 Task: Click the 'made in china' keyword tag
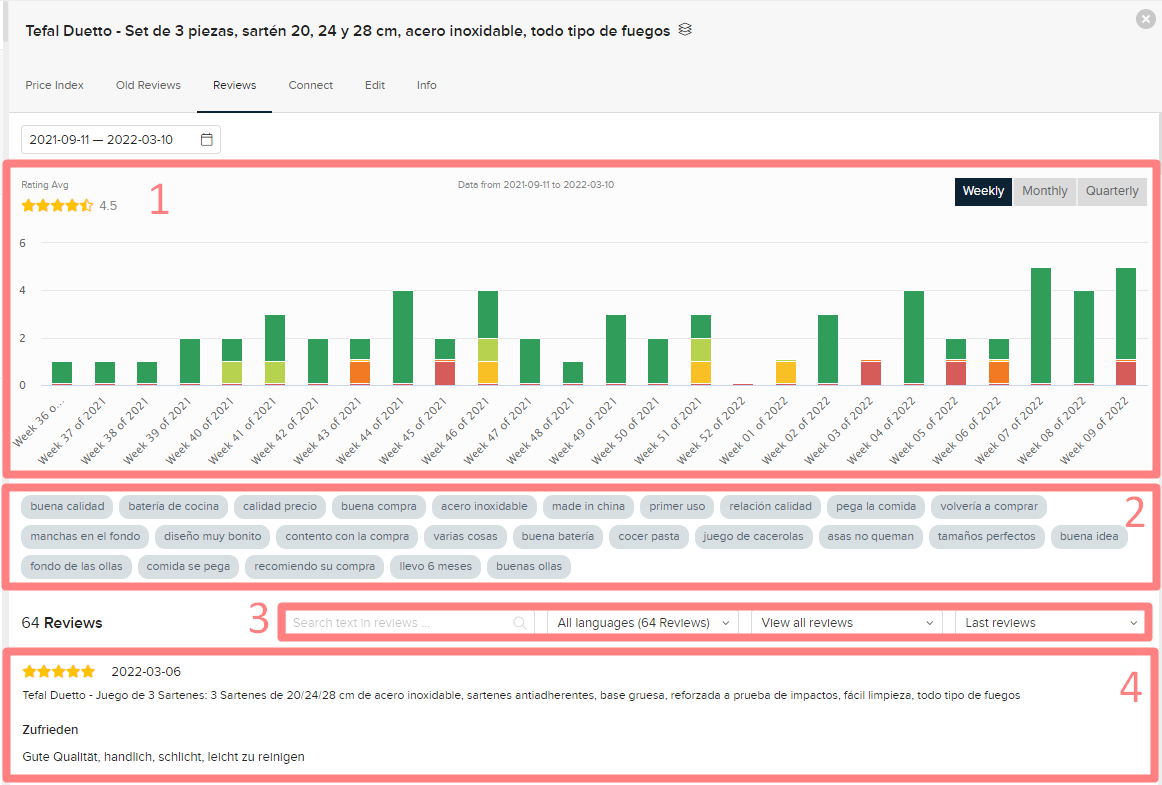[588, 507]
